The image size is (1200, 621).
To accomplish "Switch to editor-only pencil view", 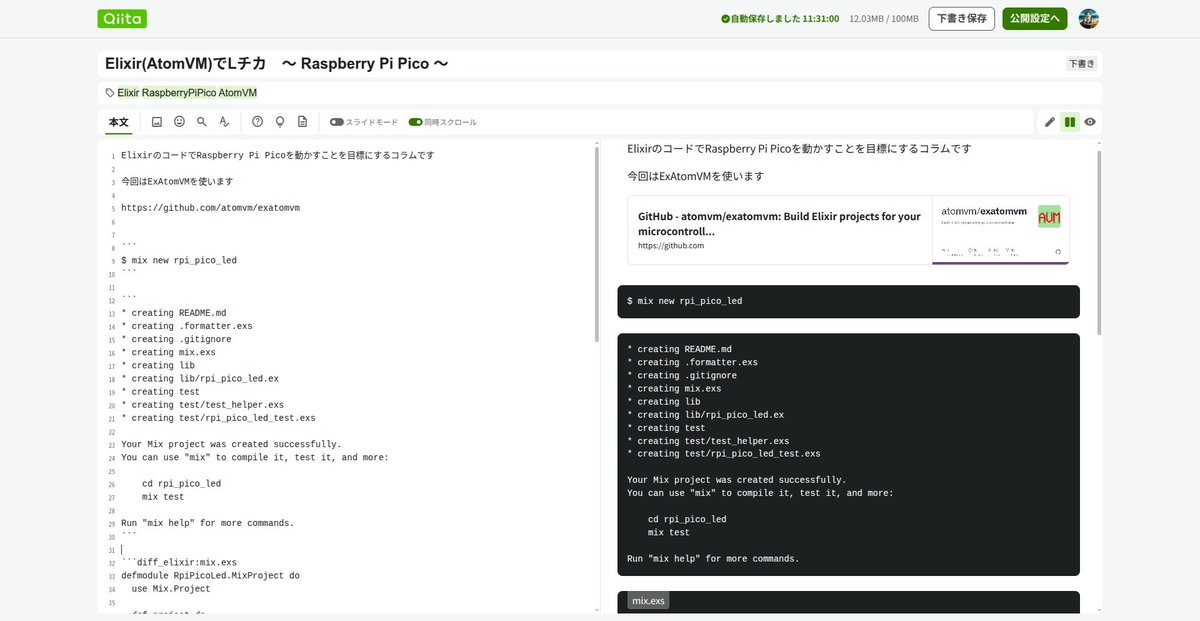I will tap(1050, 122).
